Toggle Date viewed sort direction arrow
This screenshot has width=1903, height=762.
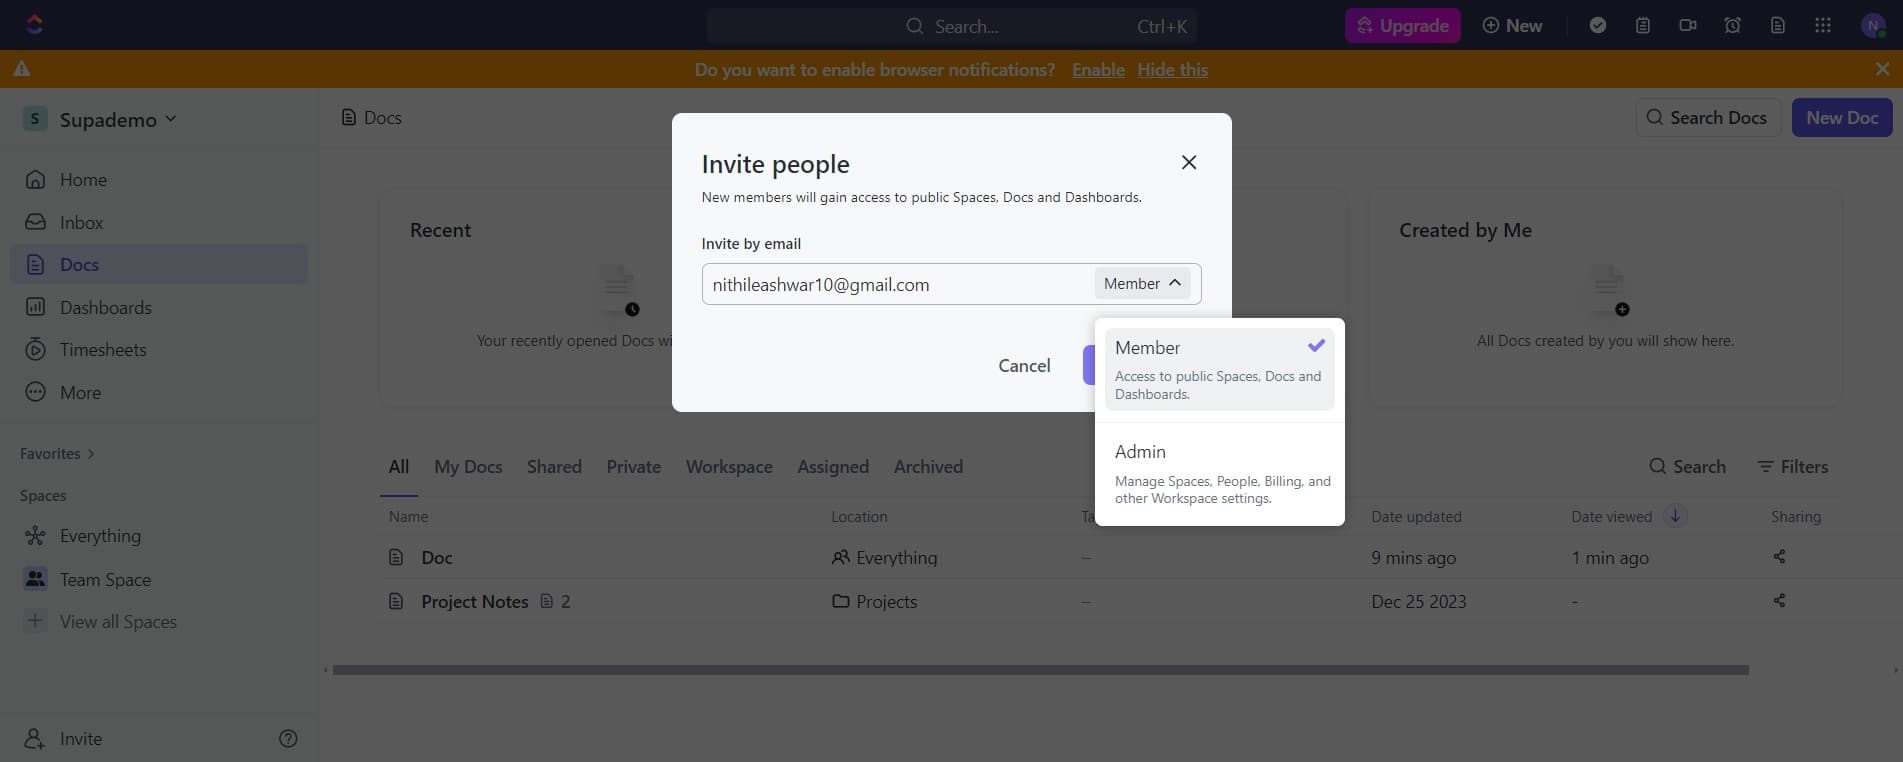pyautogui.click(x=1675, y=516)
